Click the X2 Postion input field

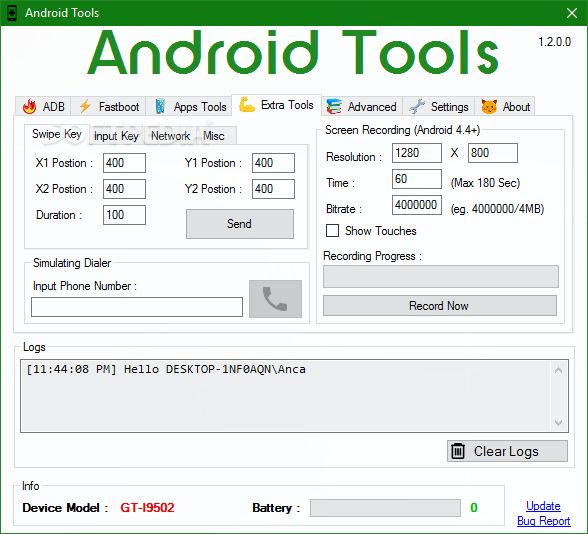click(x=124, y=189)
